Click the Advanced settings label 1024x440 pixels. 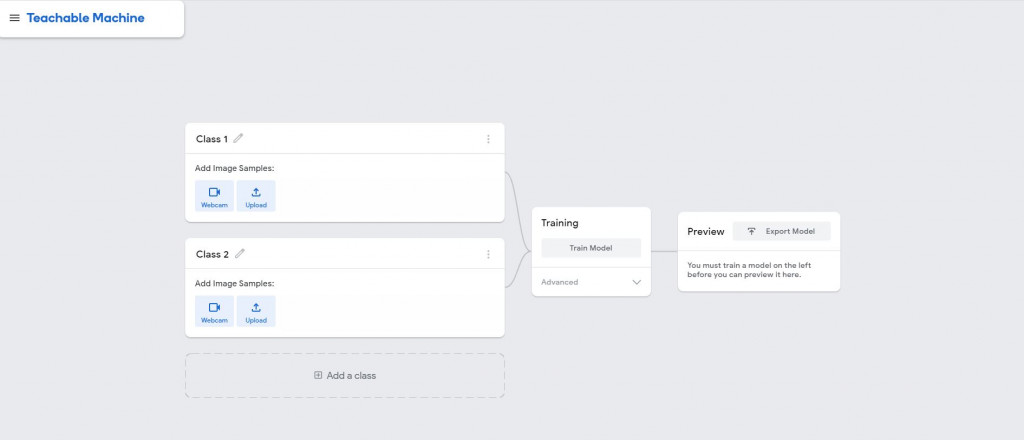point(560,282)
